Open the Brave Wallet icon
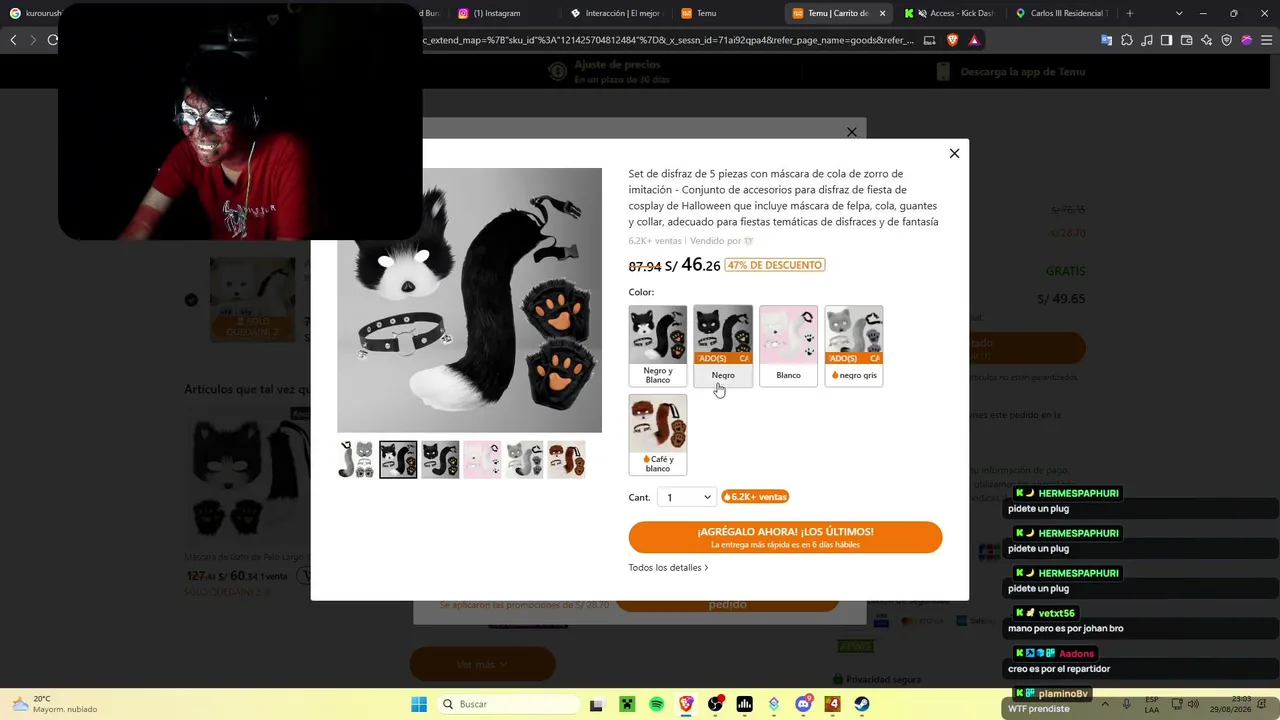 coord(1187,40)
